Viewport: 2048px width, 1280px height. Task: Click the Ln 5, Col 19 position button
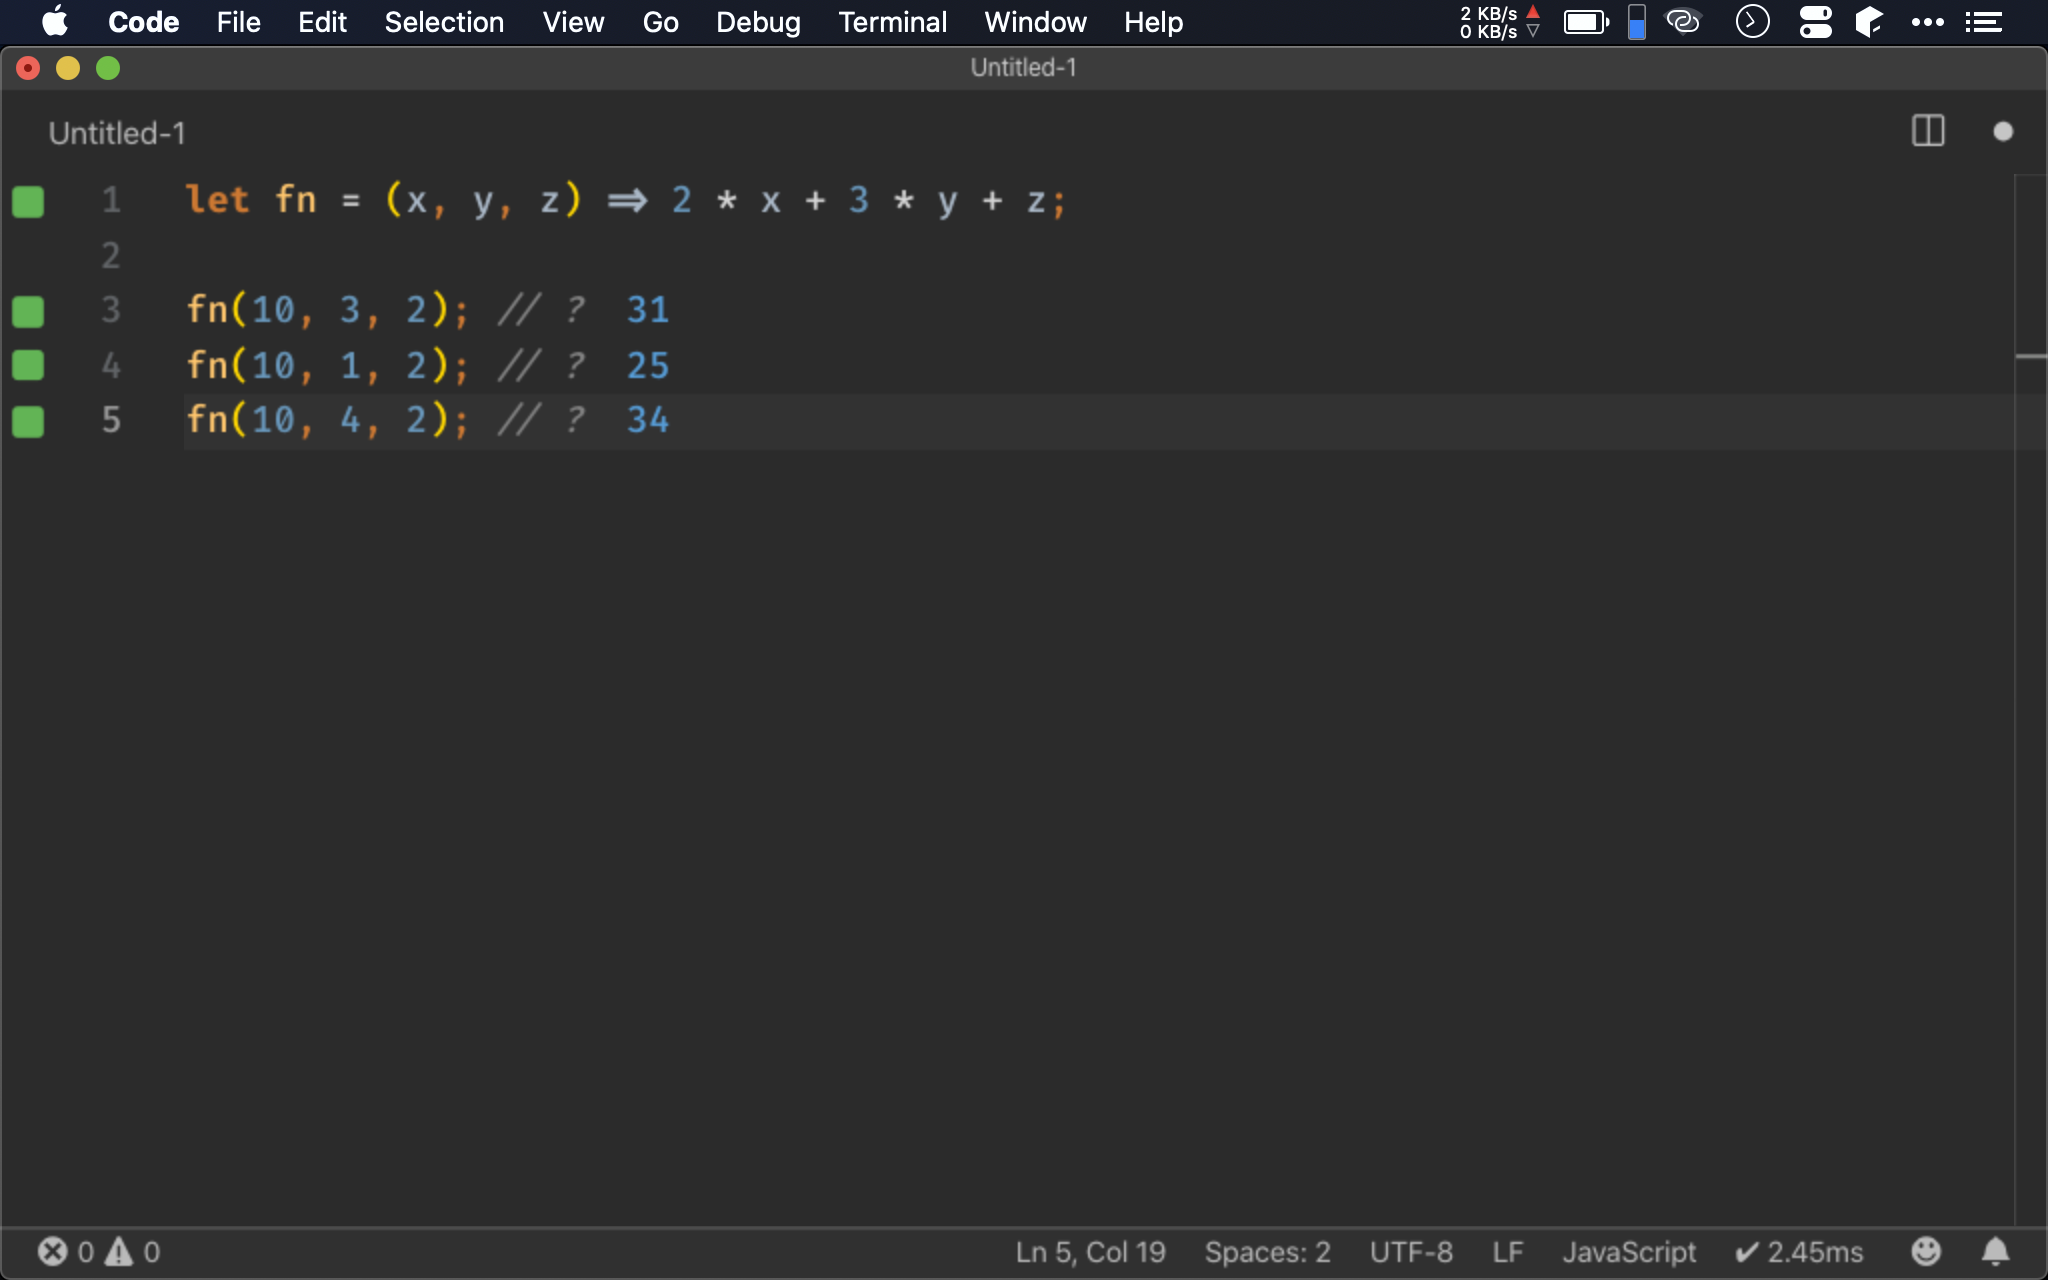pyautogui.click(x=1090, y=1251)
